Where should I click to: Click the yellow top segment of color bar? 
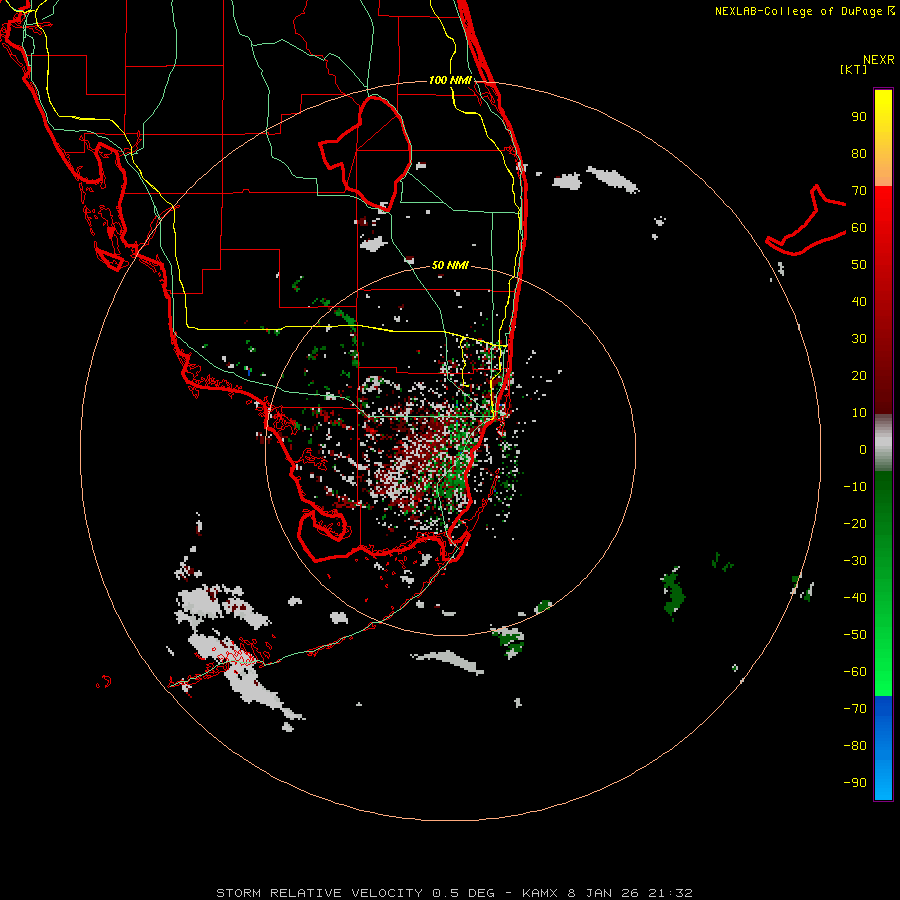tap(883, 138)
